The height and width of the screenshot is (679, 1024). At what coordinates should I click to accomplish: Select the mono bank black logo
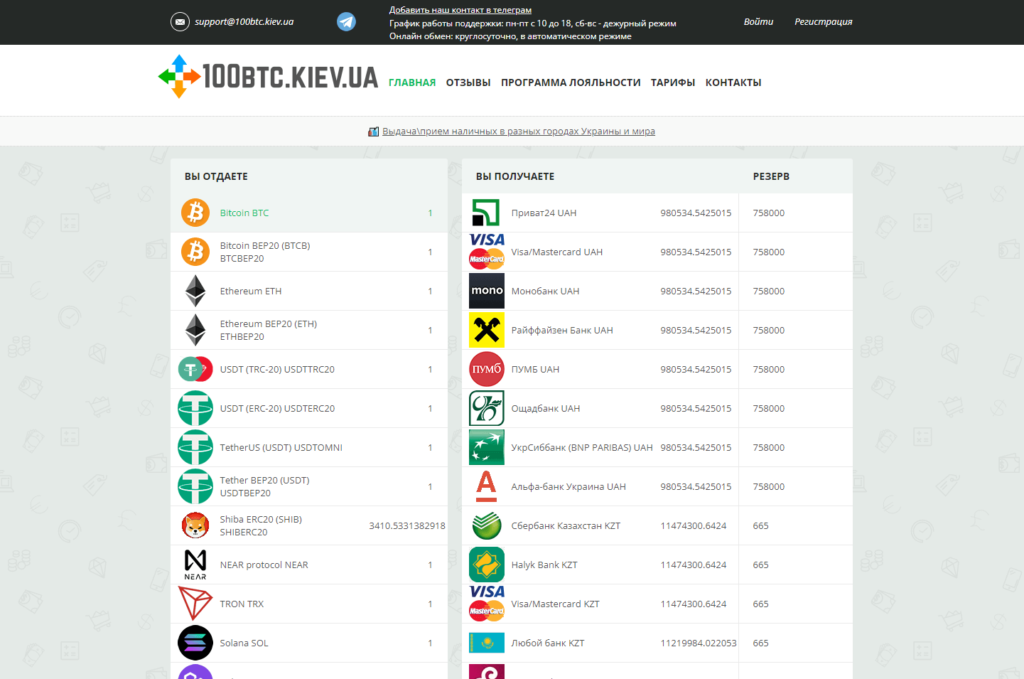click(487, 291)
